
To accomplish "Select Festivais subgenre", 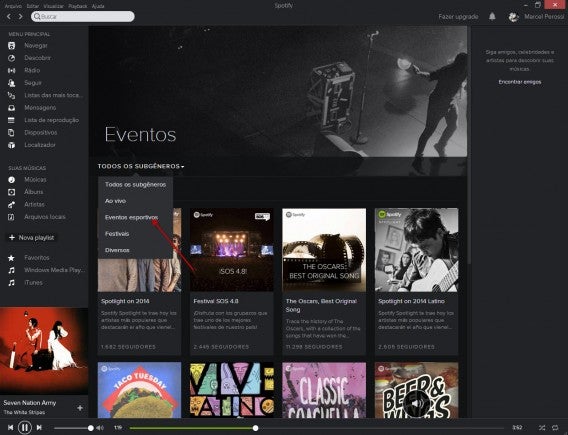I will coord(135,234).
